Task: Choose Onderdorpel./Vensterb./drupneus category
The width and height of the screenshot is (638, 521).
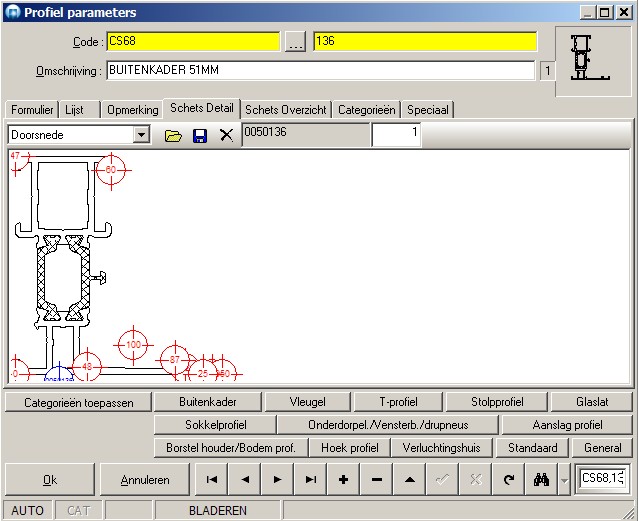Action: 388,425
